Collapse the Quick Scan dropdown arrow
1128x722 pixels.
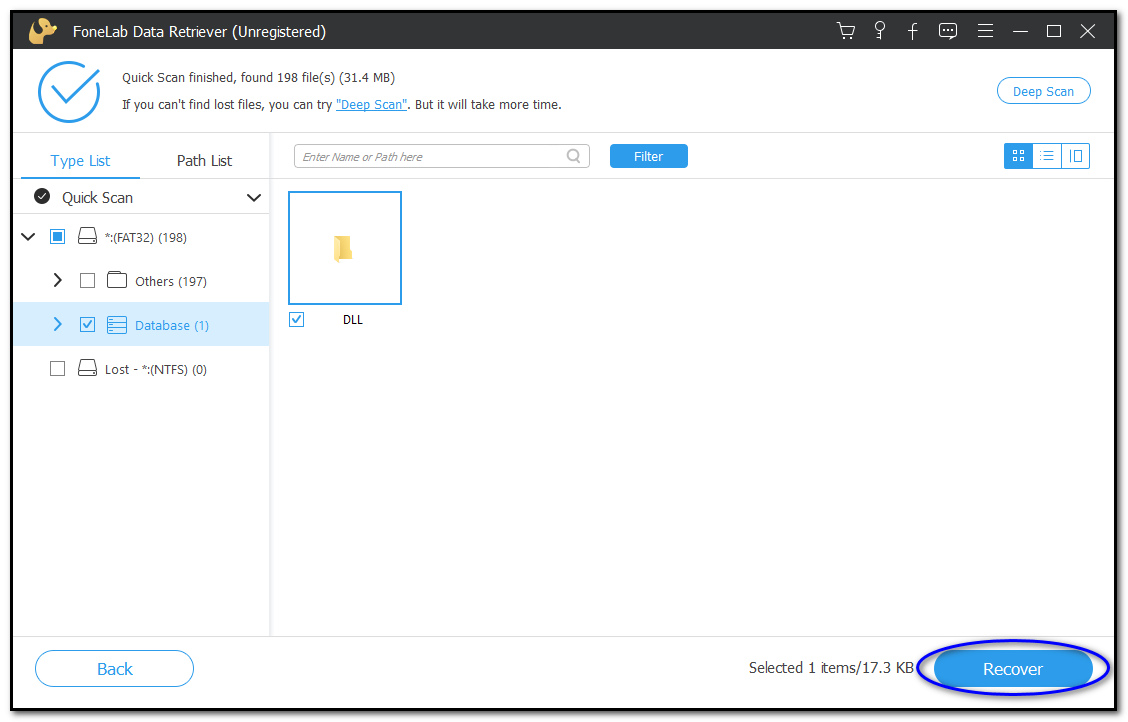254,198
